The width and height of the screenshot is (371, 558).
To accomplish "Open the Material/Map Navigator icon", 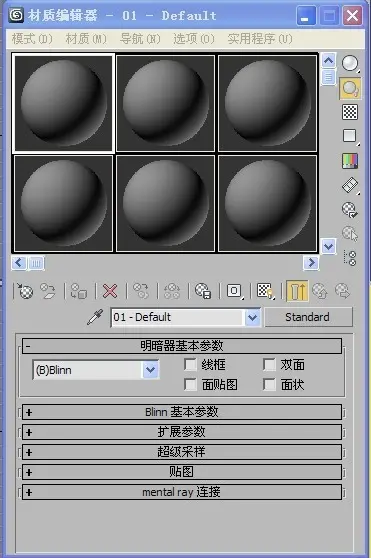I will [350, 258].
